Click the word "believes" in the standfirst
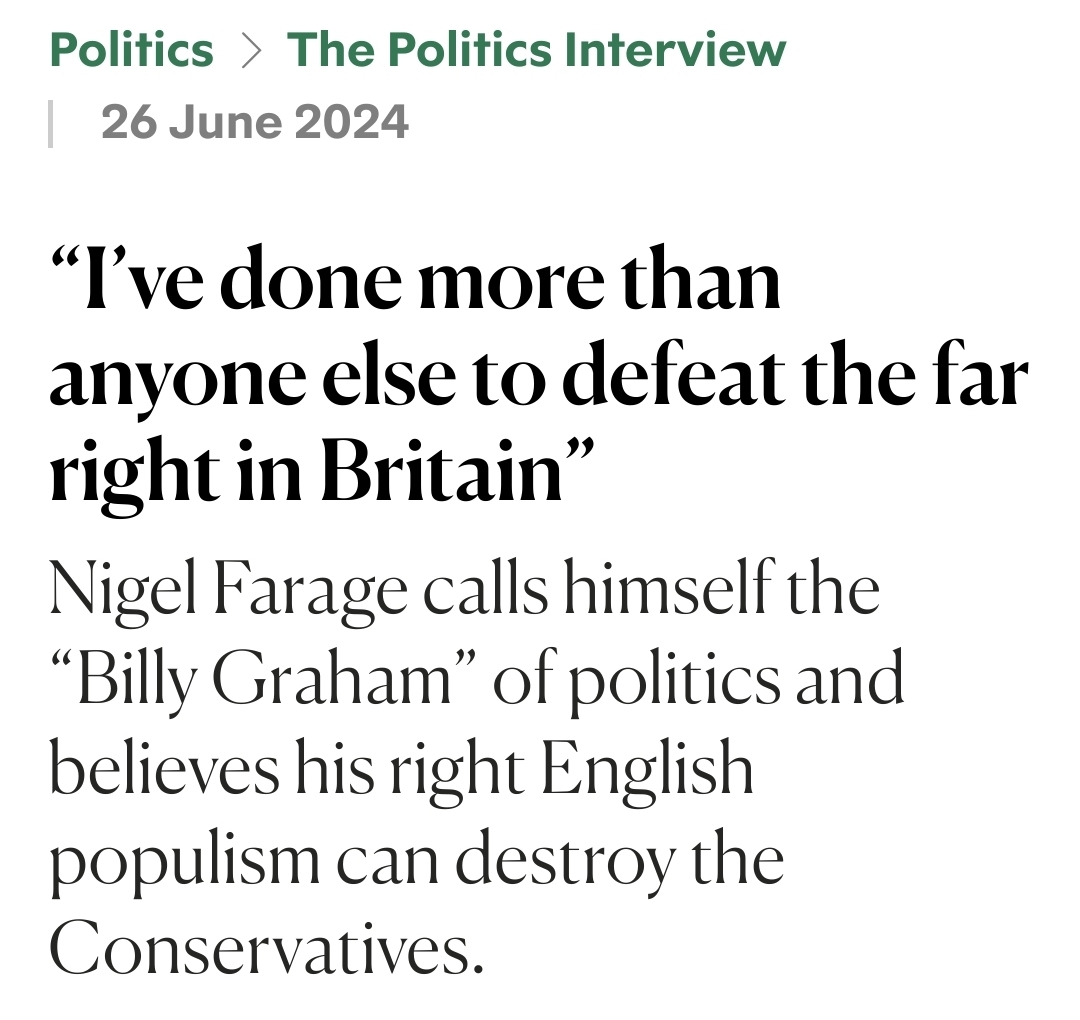 (x=165, y=769)
